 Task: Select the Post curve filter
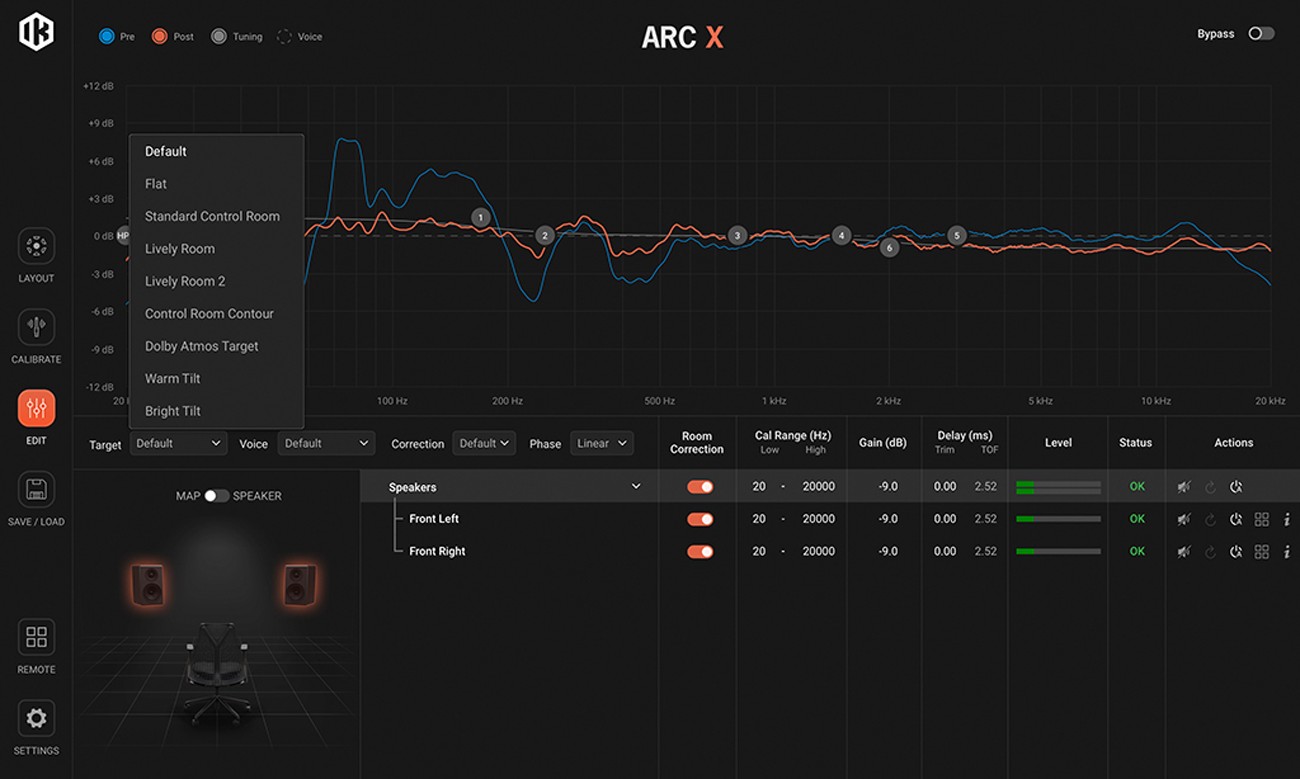(x=160, y=35)
